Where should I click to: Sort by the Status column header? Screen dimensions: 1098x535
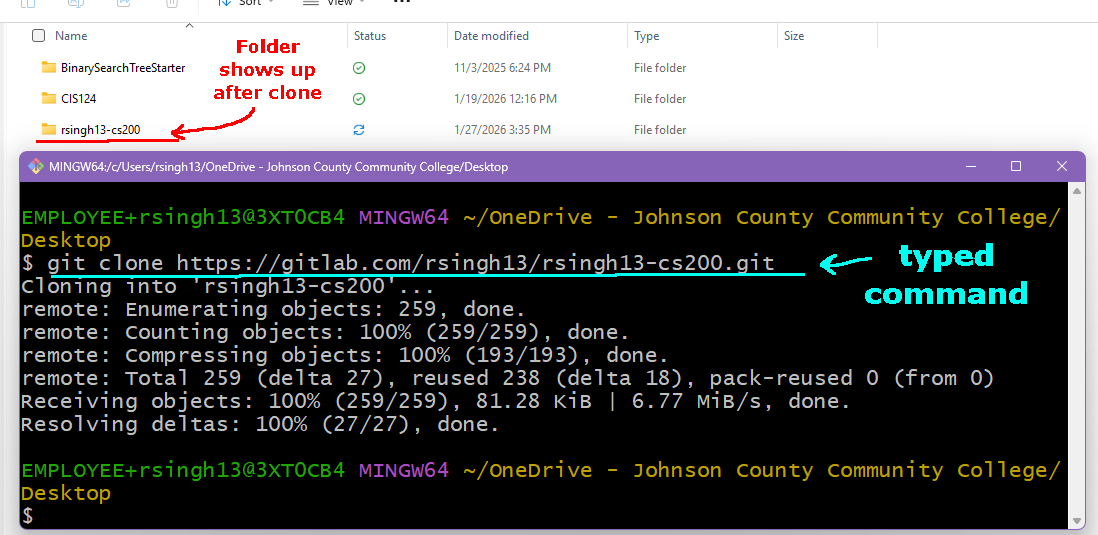(370, 36)
